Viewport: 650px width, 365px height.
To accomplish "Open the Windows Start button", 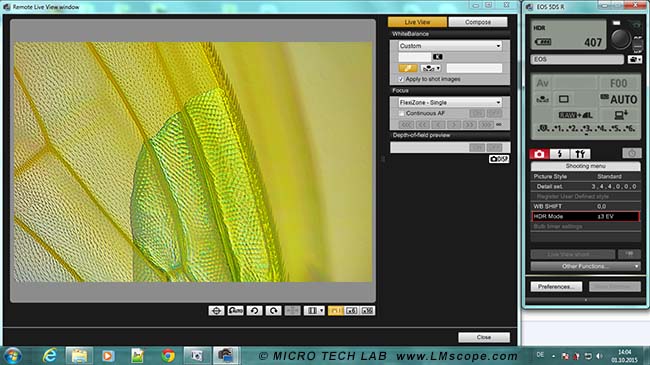I will click(x=13, y=355).
